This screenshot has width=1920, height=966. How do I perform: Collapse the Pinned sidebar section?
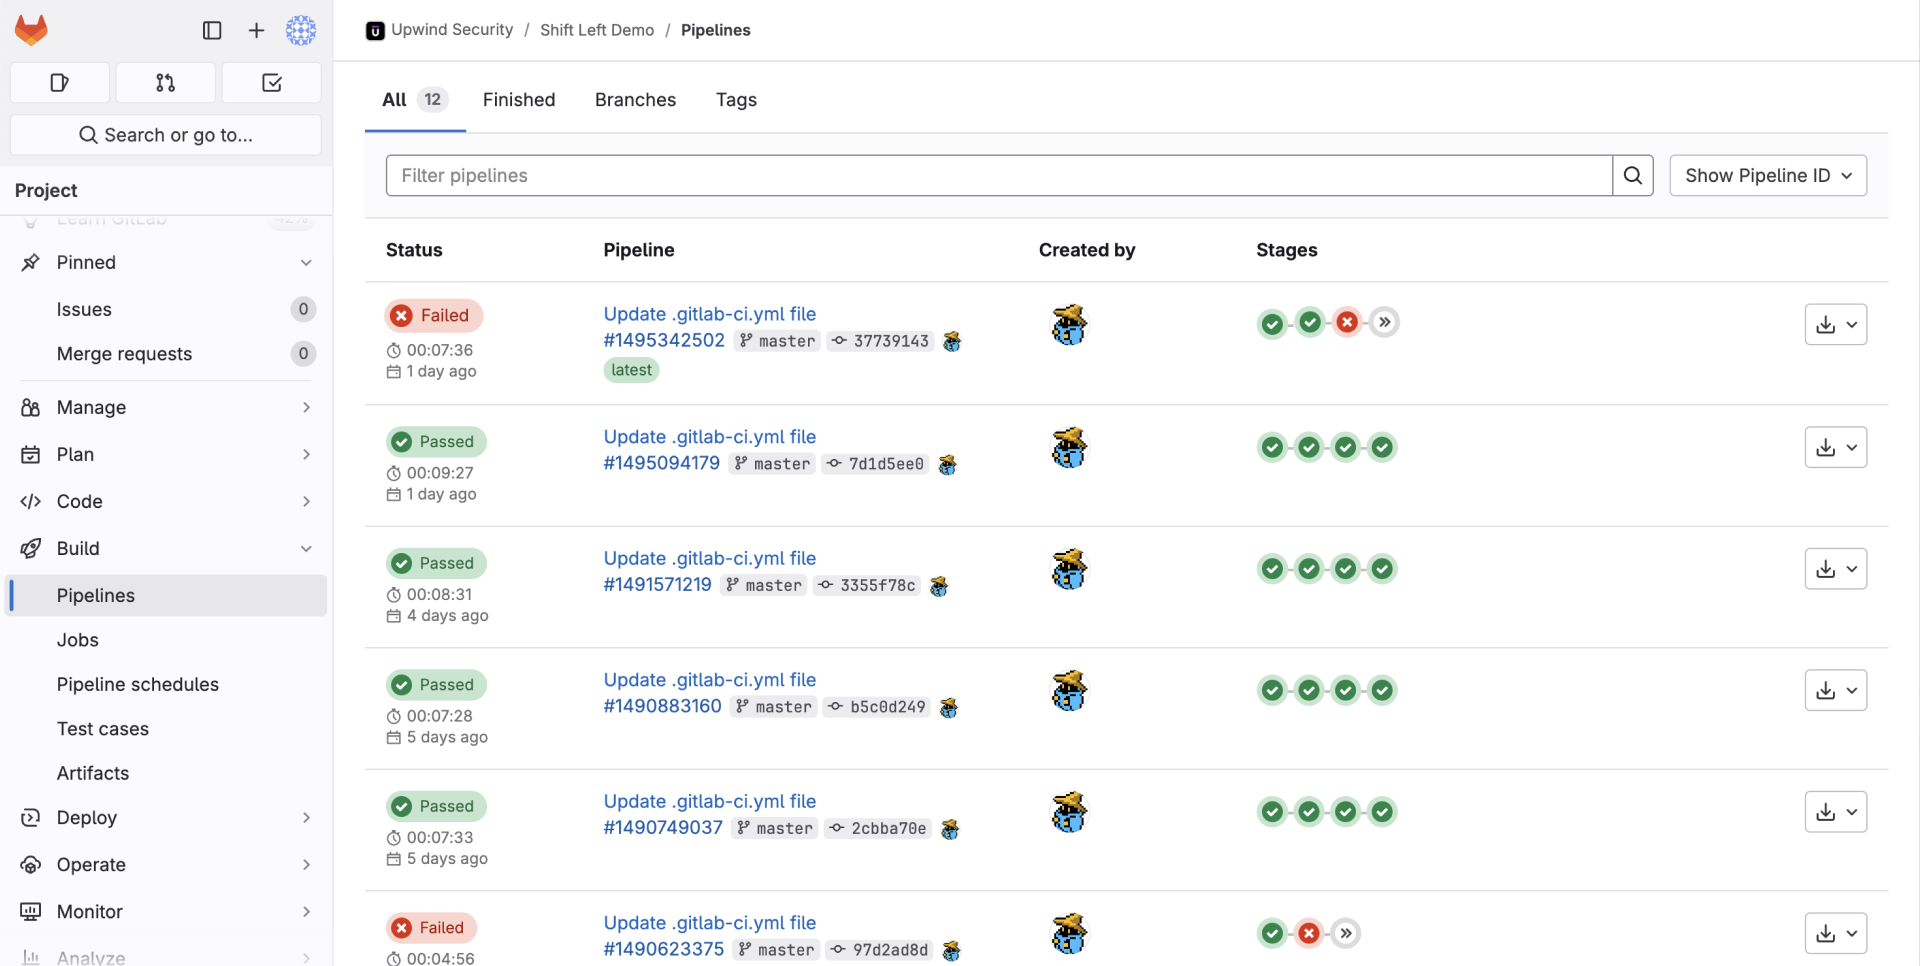point(306,262)
